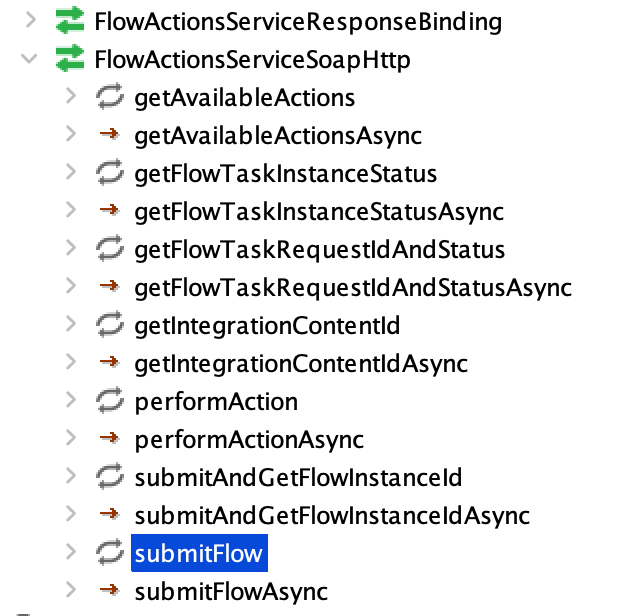Select getFlowTaskInstanceStatusAsync in the tree
The width and height of the screenshot is (632, 616).
(318, 211)
